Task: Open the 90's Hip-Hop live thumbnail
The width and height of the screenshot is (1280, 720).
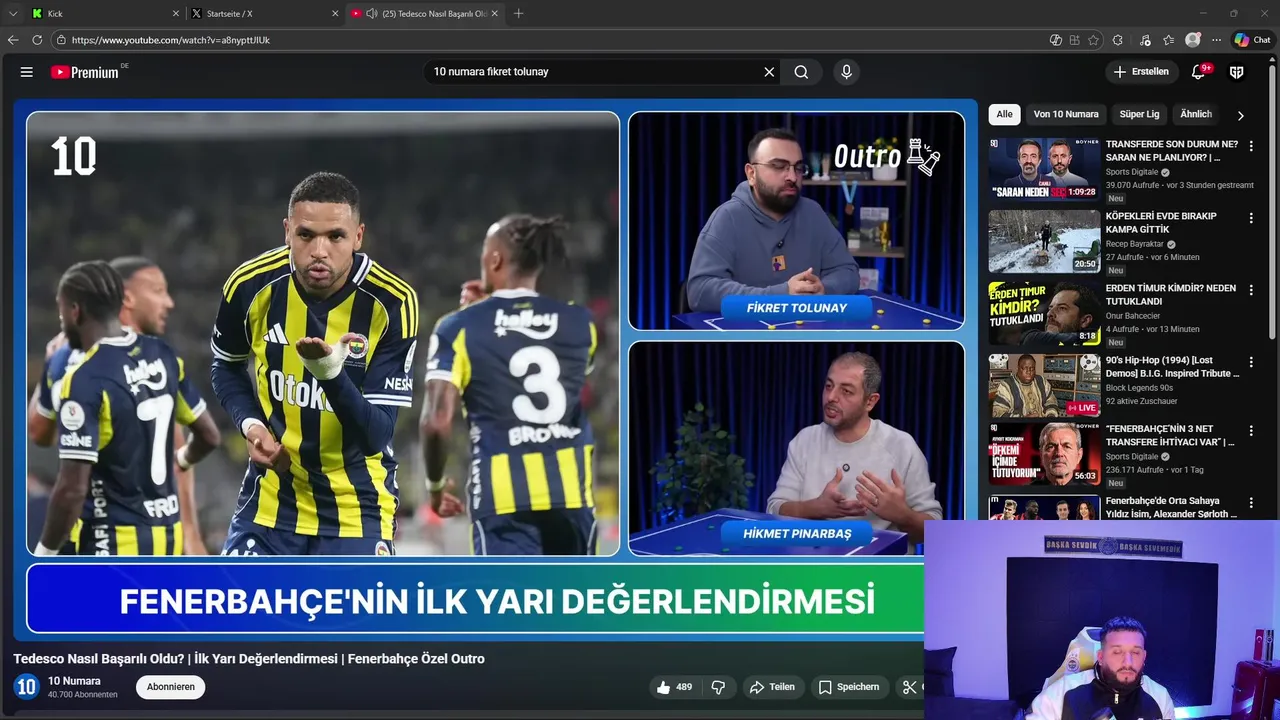Action: click(x=1044, y=385)
